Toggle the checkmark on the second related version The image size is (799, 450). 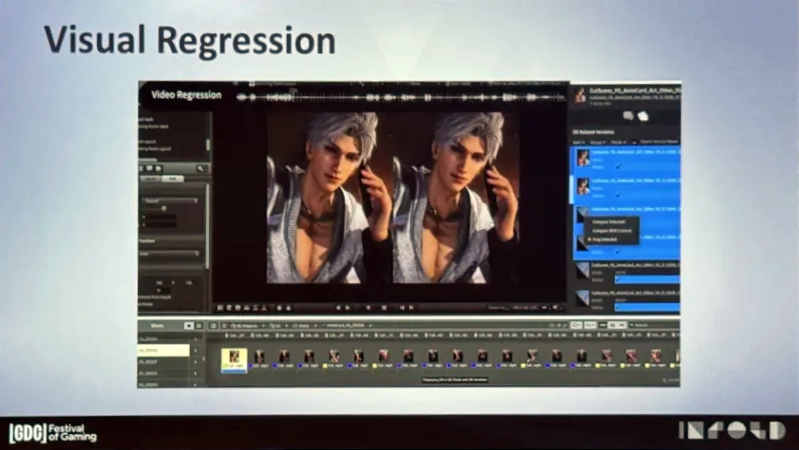pos(619,195)
